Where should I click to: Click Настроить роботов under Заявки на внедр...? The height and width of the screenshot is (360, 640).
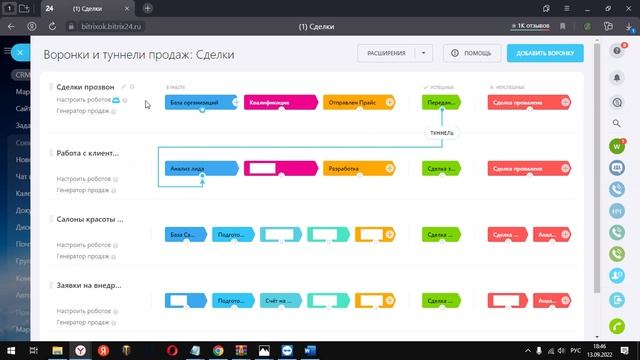(x=83, y=311)
